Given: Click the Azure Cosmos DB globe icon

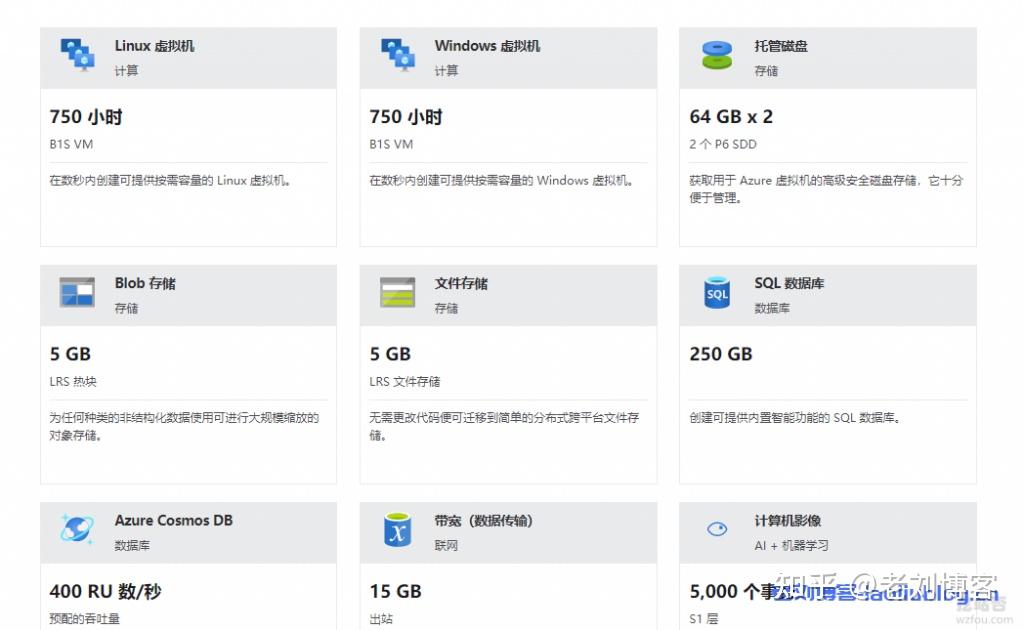Looking at the screenshot, I should tap(77, 530).
